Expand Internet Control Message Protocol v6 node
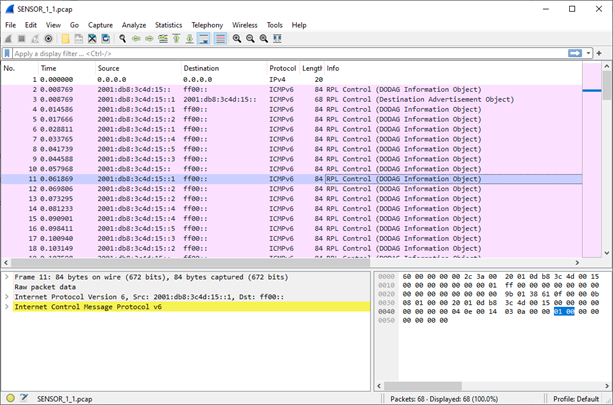The width and height of the screenshot is (613, 405). click(7, 307)
